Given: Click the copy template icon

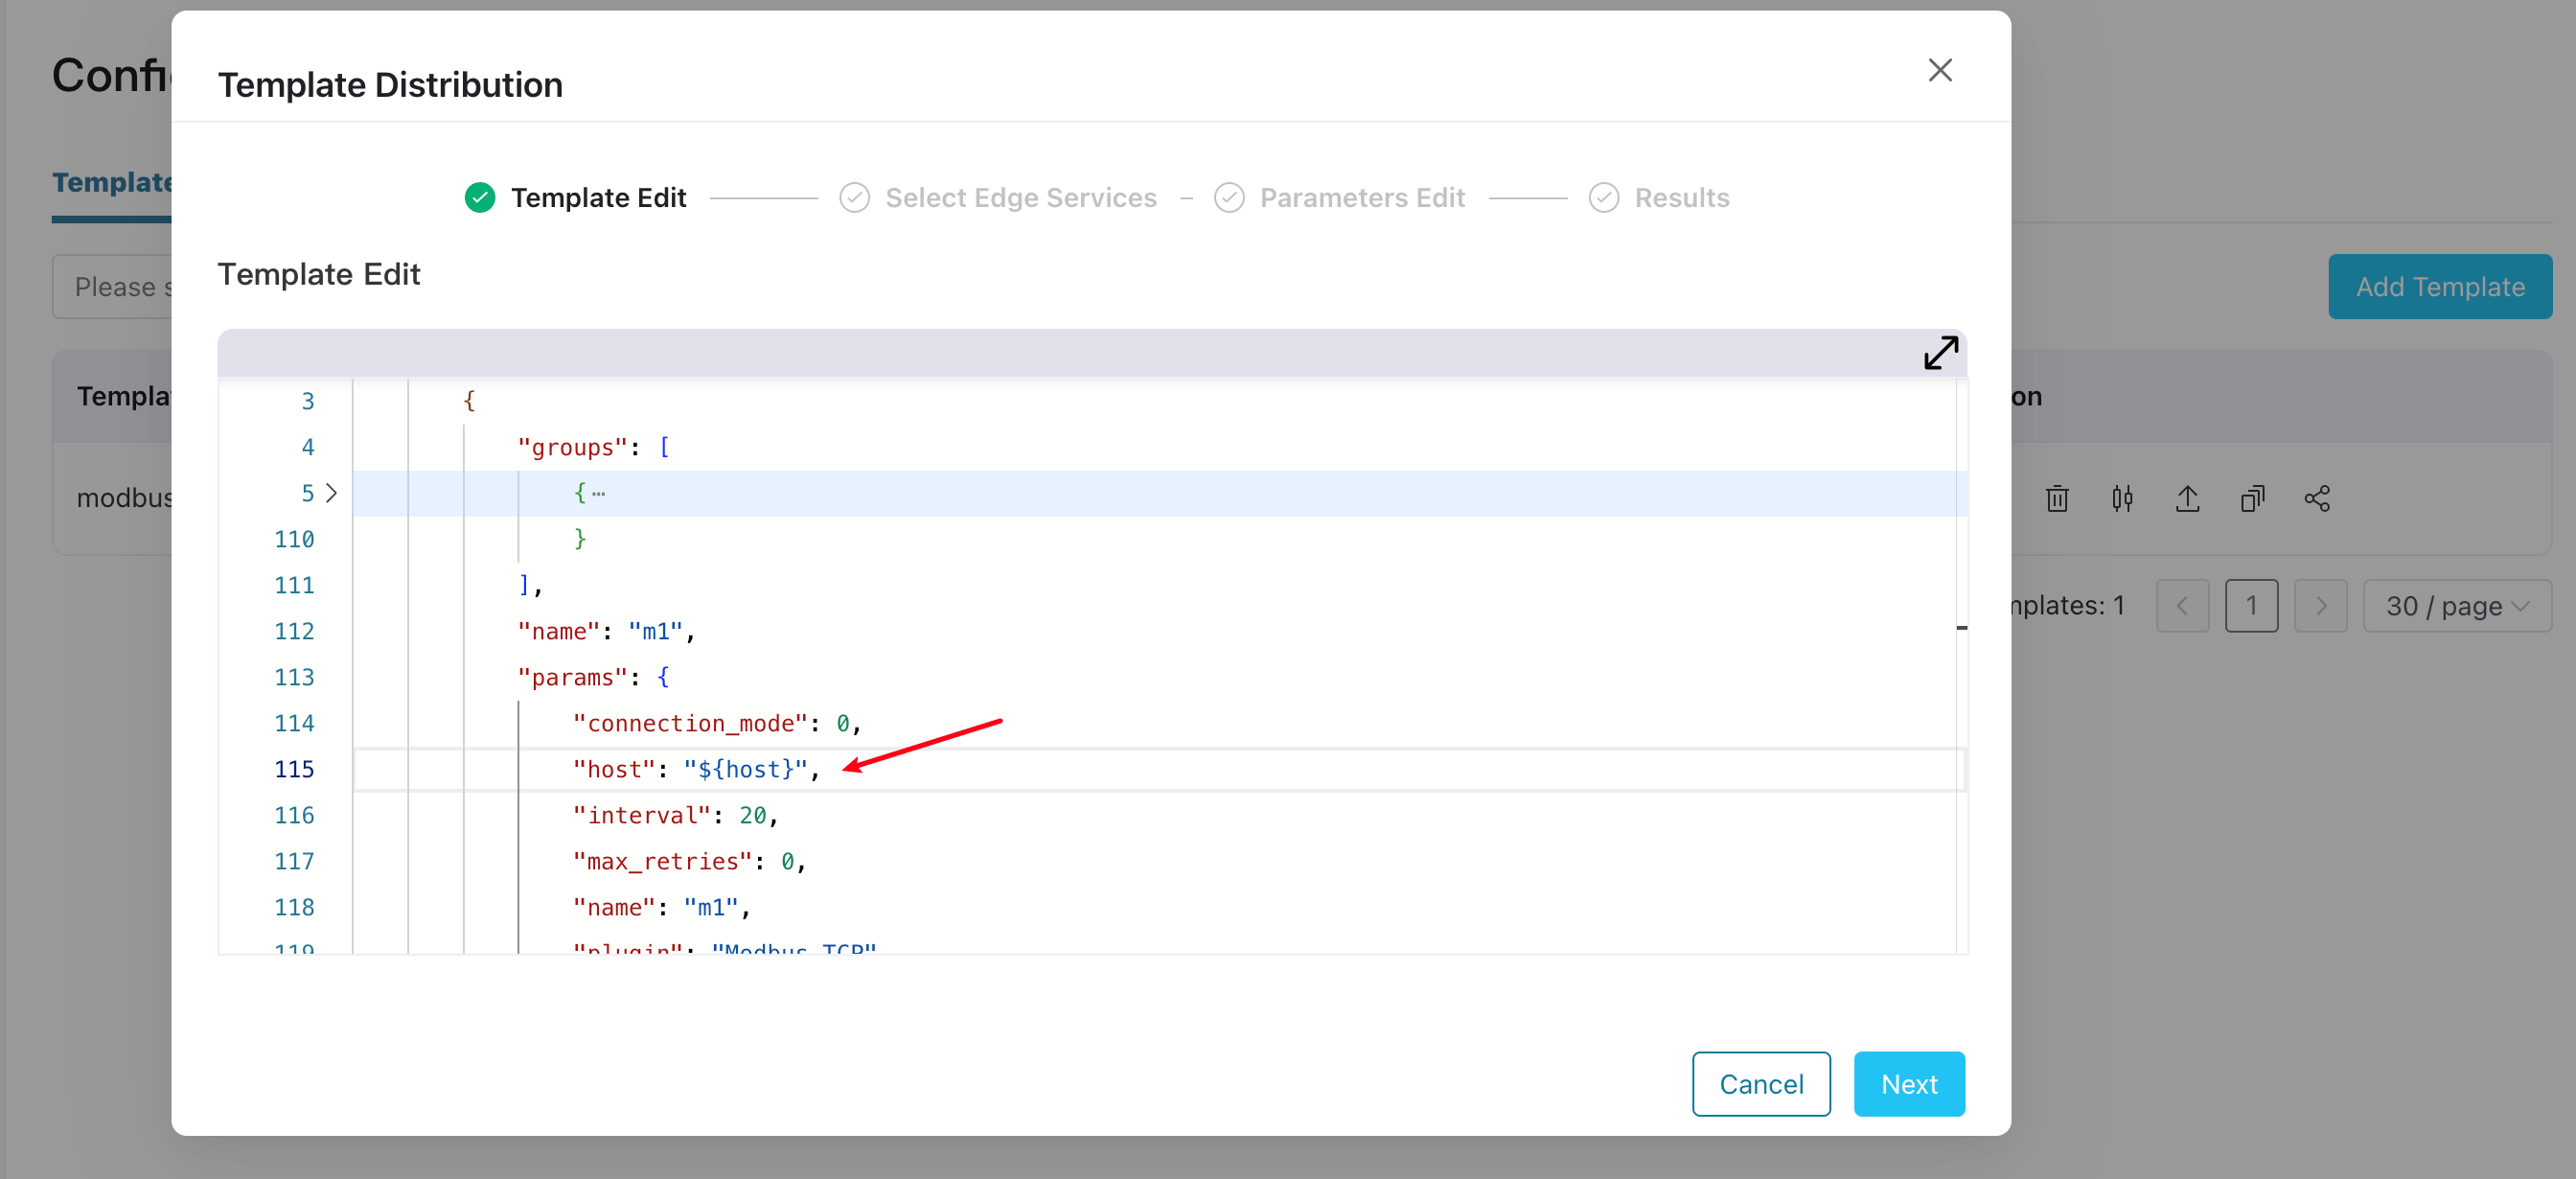Looking at the screenshot, I should point(2252,498).
